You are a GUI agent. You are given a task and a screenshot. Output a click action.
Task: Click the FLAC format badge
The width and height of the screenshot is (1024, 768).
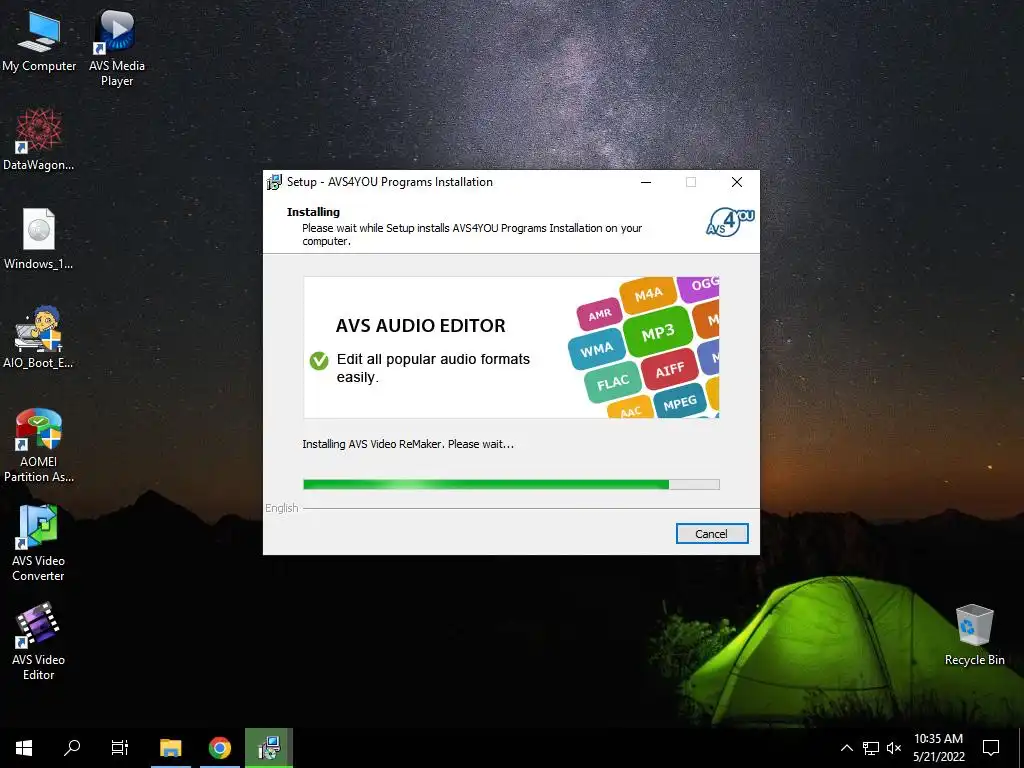coord(613,382)
